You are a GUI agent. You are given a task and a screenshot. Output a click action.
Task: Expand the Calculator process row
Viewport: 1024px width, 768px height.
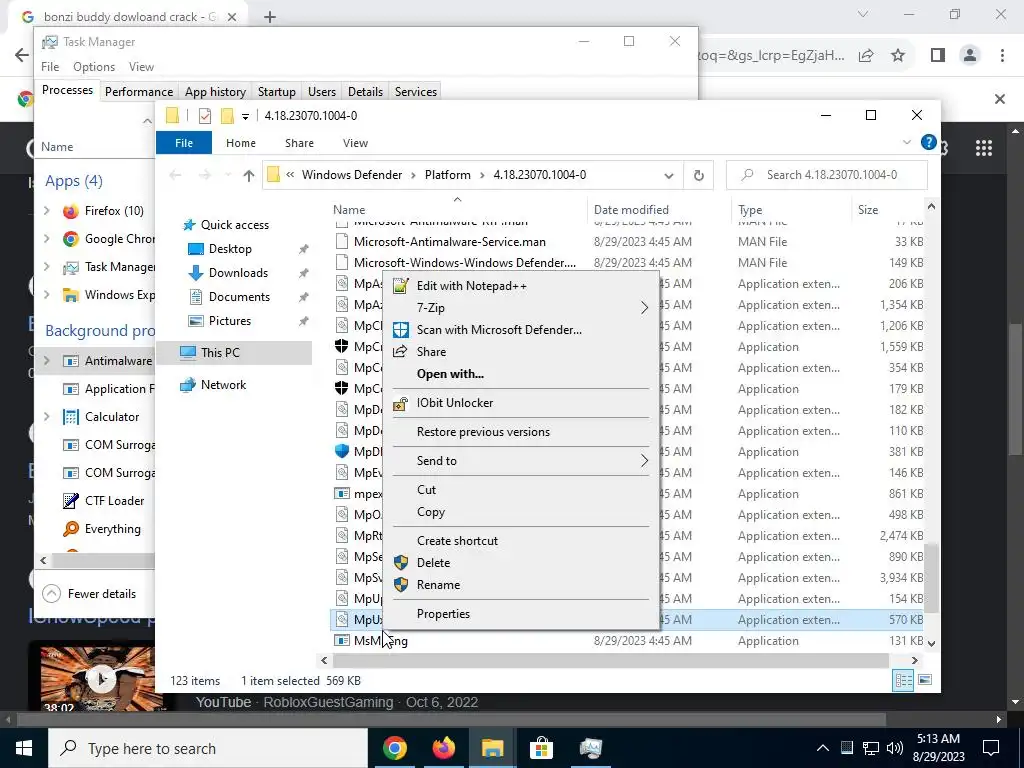46,417
